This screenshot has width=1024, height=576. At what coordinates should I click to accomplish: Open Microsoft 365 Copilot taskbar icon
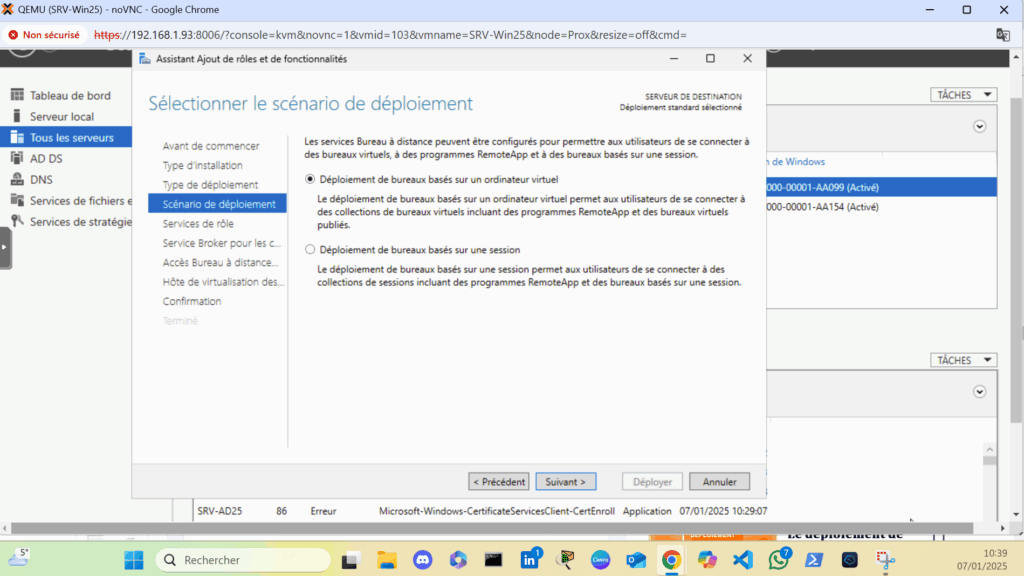[x=458, y=560]
